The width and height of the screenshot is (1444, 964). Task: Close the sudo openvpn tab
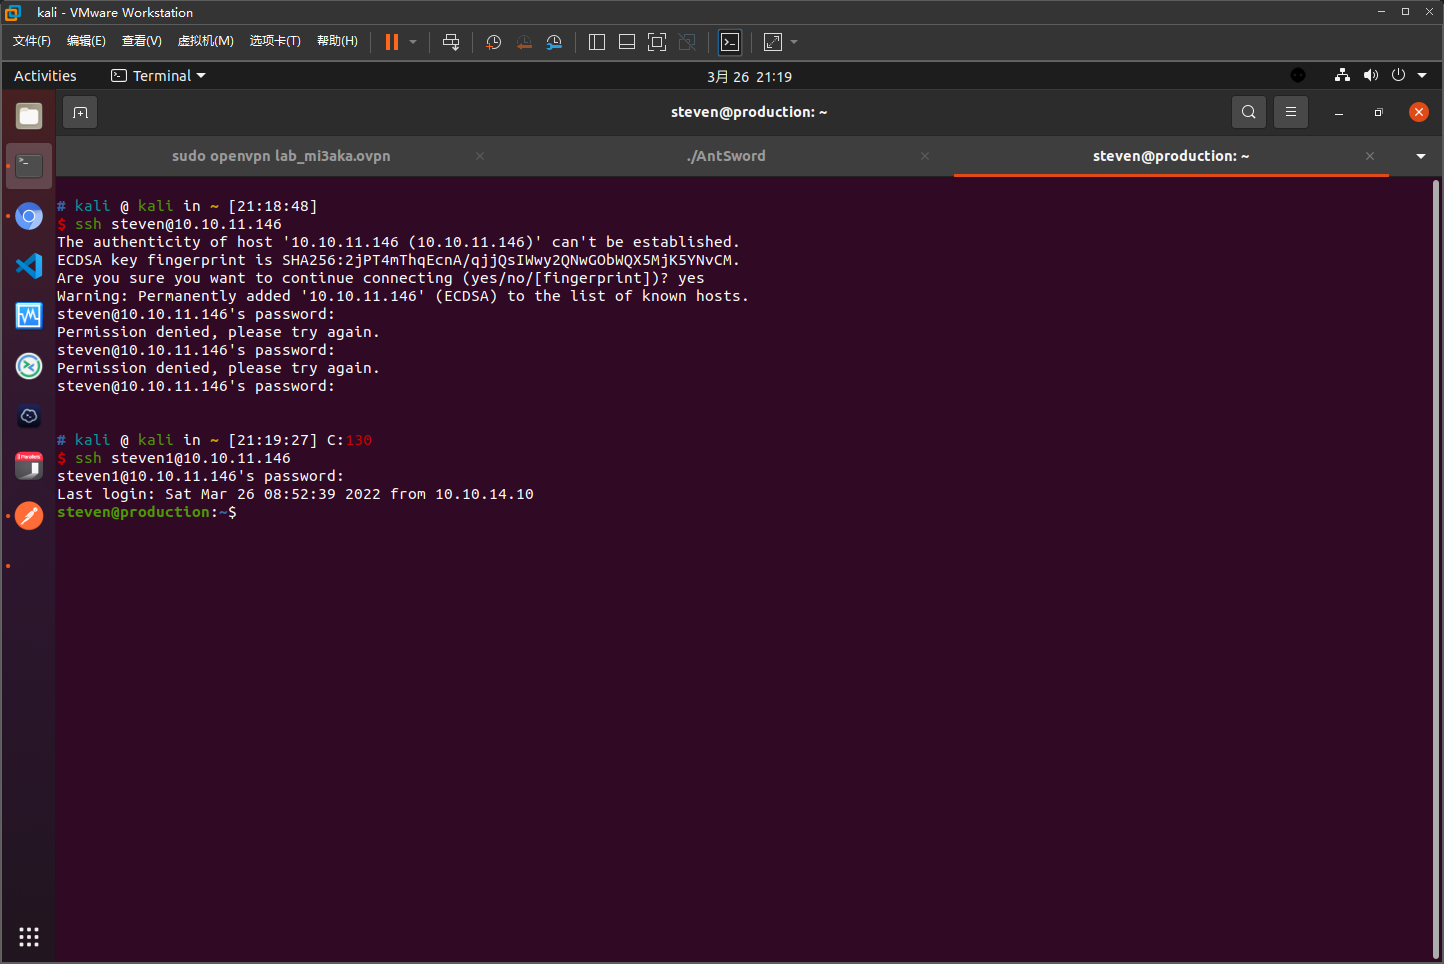pyautogui.click(x=480, y=156)
